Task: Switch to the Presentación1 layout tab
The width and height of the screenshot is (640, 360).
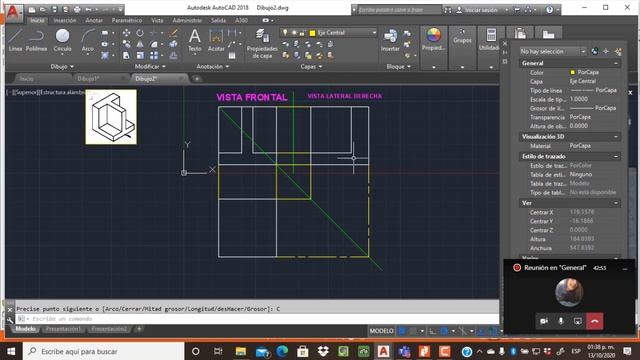Action: [63, 329]
